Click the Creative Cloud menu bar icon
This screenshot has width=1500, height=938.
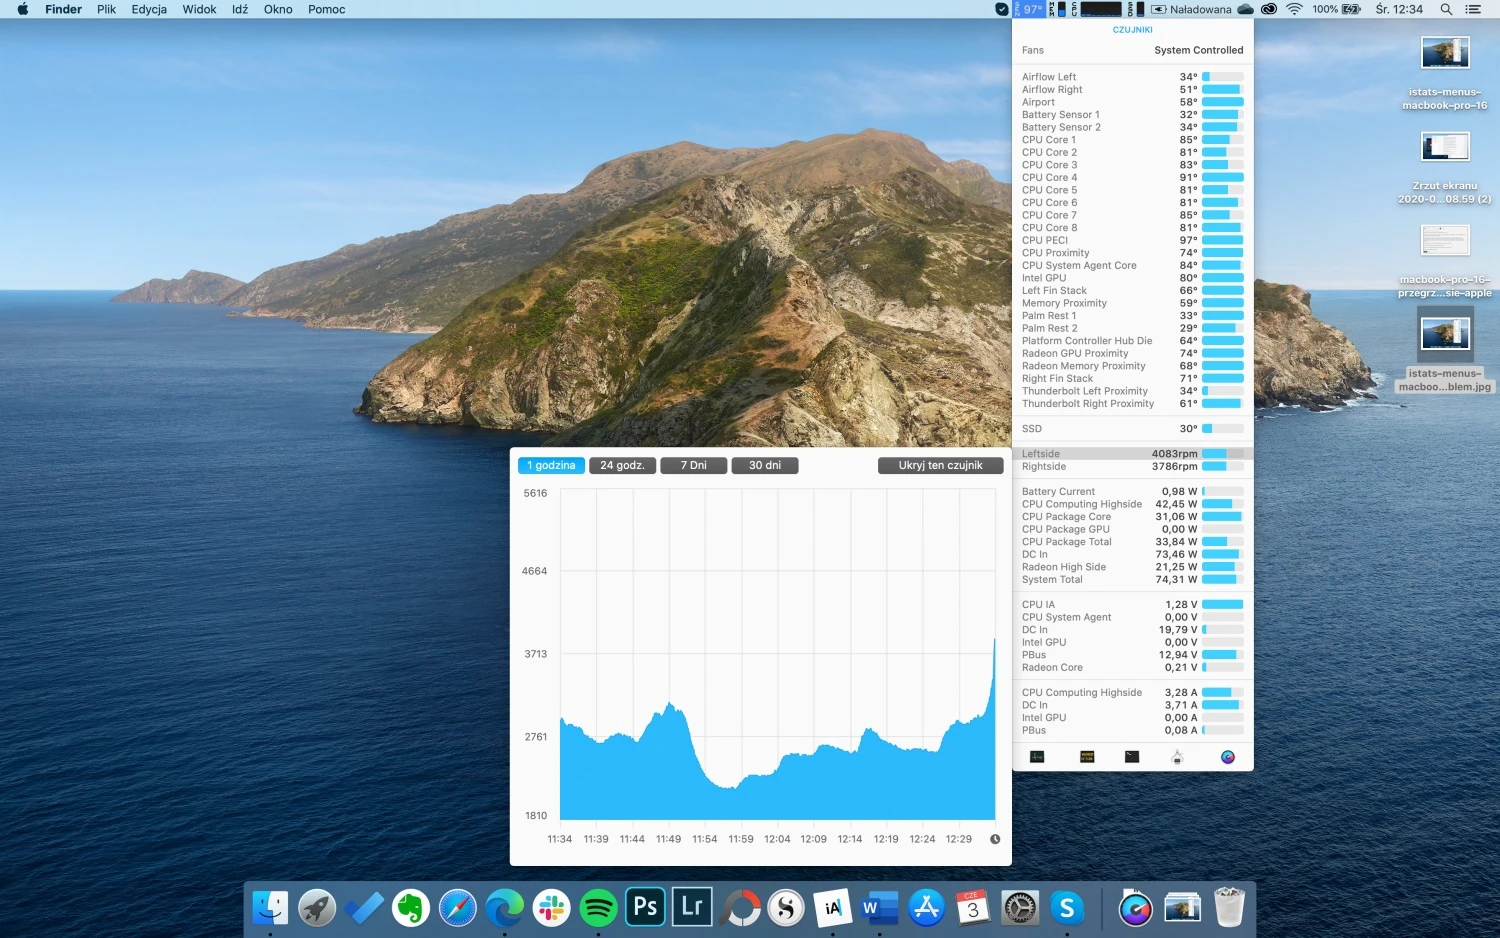(x=1269, y=9)
